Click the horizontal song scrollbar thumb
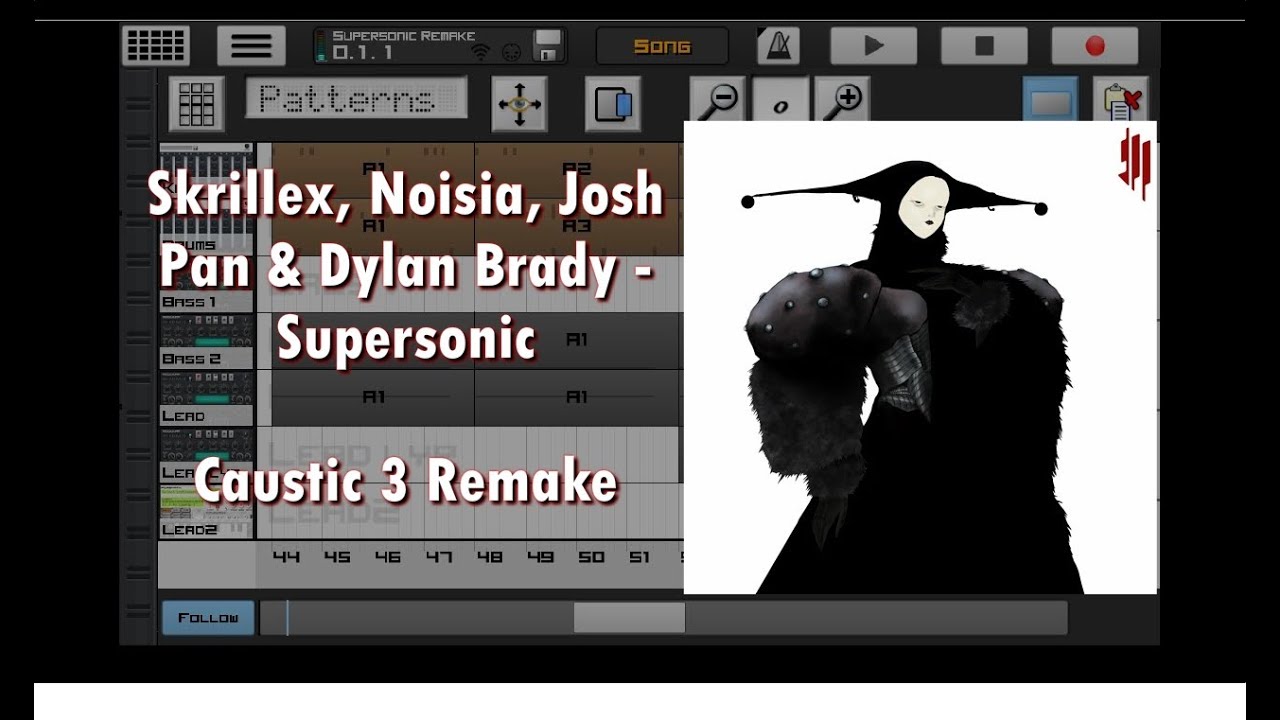 tap(629, 618)
